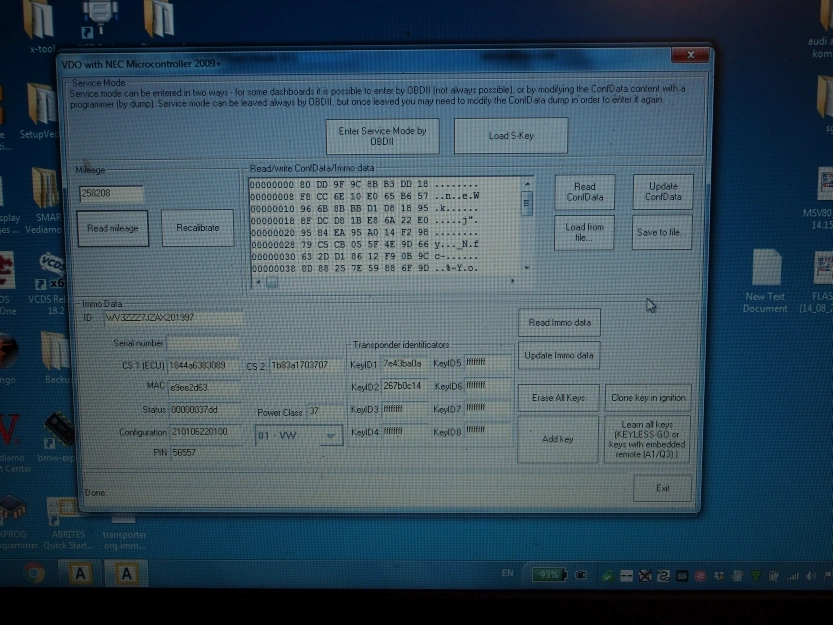Open the transporter org imm file icon
Screen dimensions: 833x625
124,531
